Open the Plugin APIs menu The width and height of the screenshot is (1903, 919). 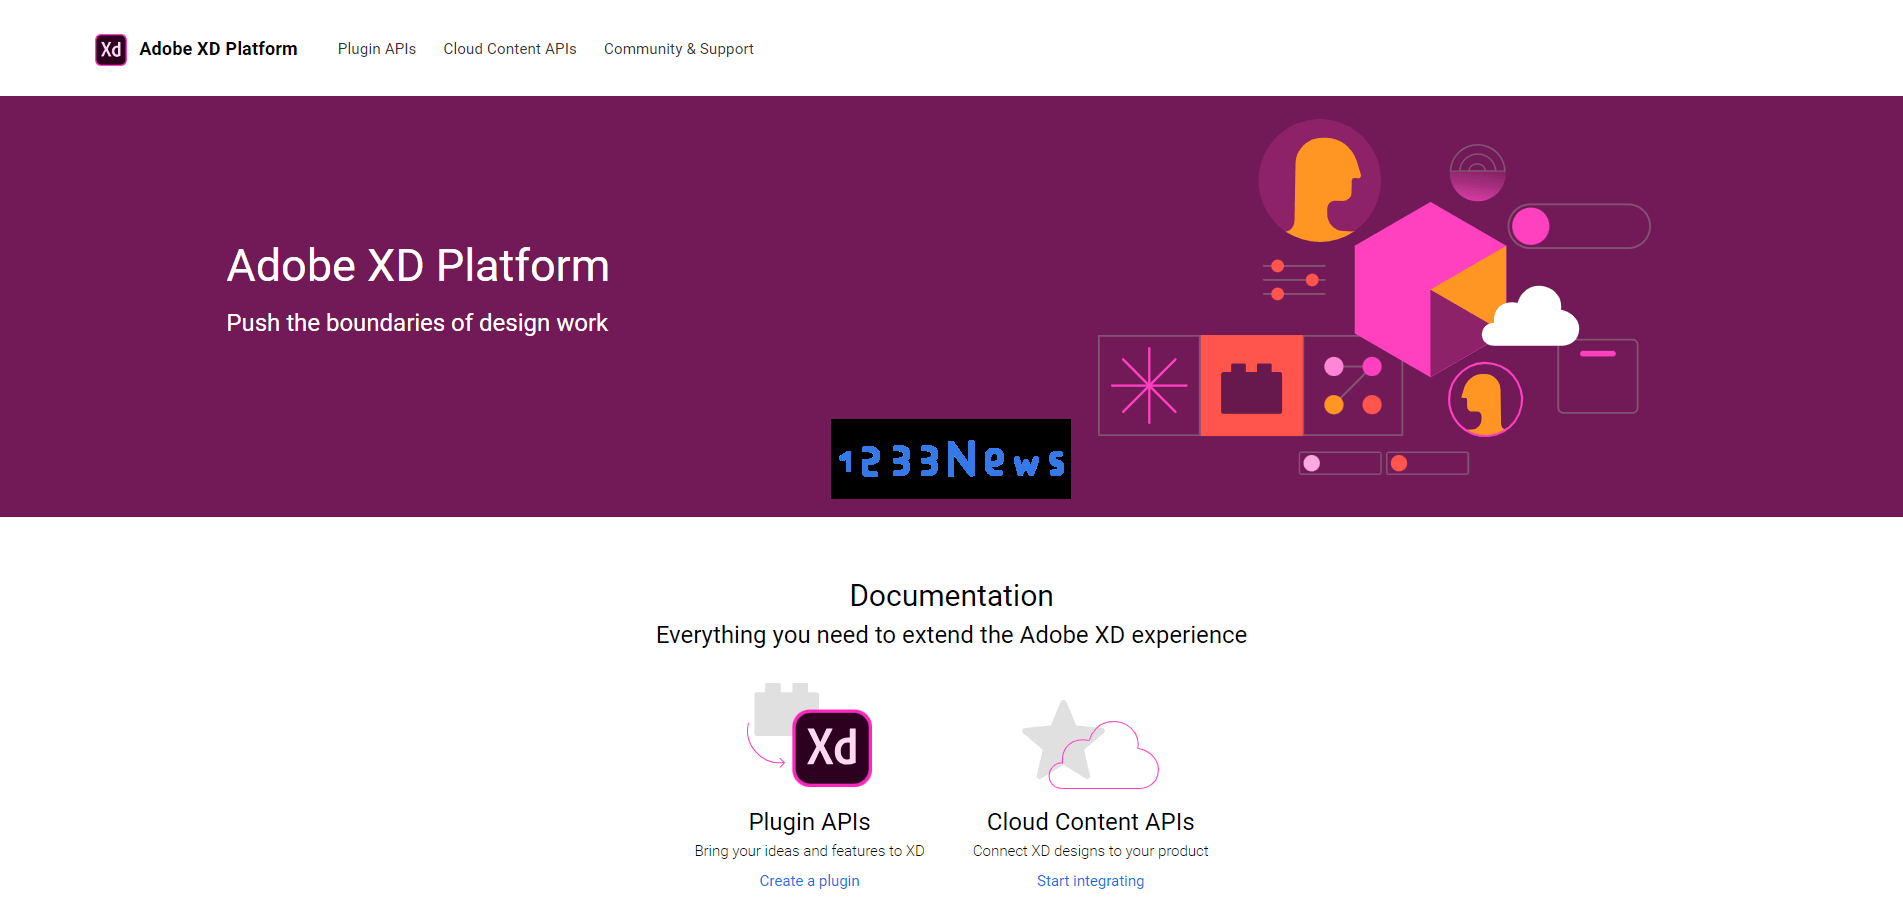(377, 49)
